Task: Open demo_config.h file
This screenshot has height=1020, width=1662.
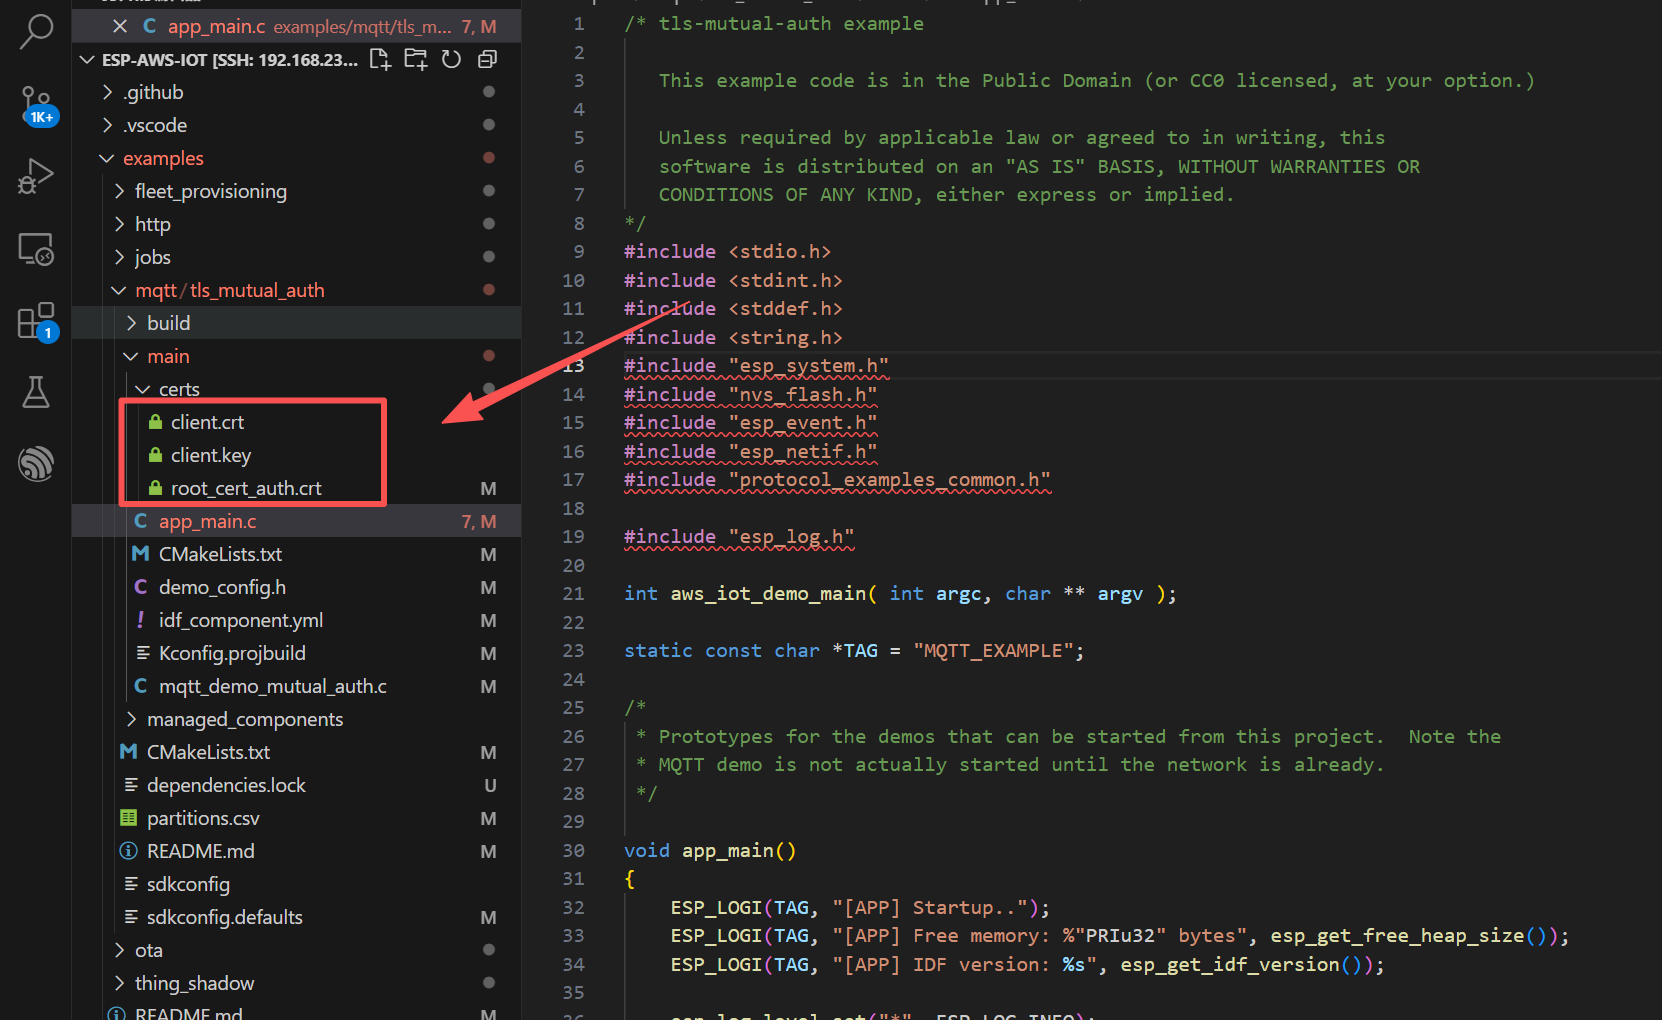Action: (x=296, y=587)
